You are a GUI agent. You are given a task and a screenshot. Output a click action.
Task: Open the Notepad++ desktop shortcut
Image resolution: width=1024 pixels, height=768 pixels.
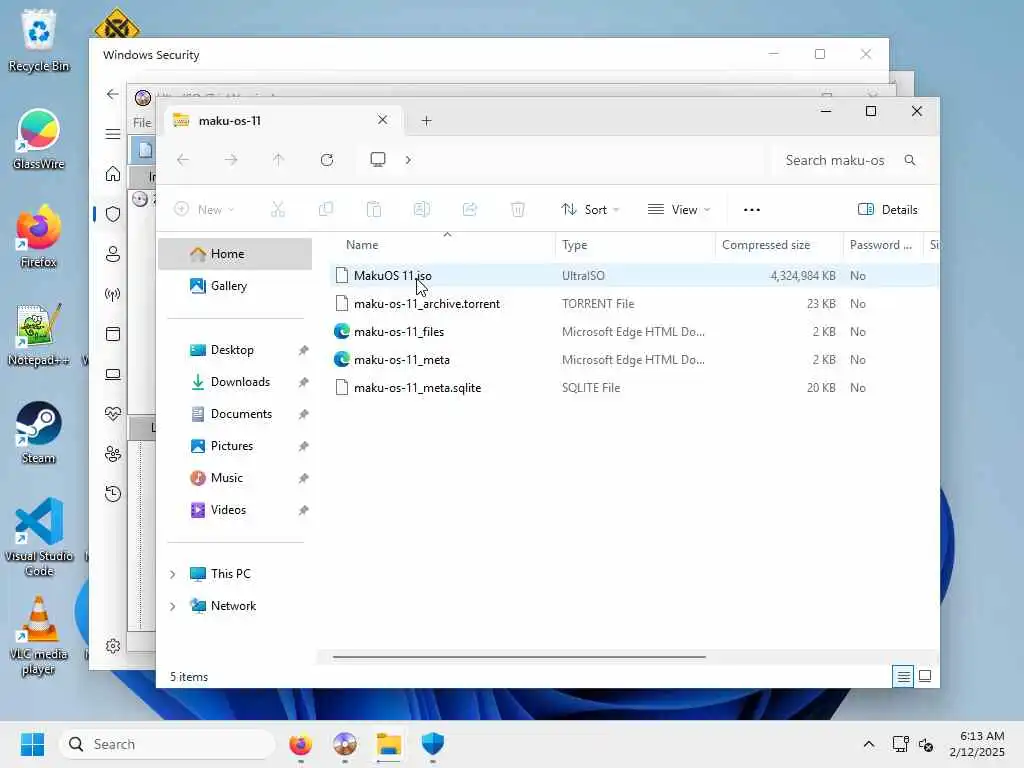click(x=39, y=334)
